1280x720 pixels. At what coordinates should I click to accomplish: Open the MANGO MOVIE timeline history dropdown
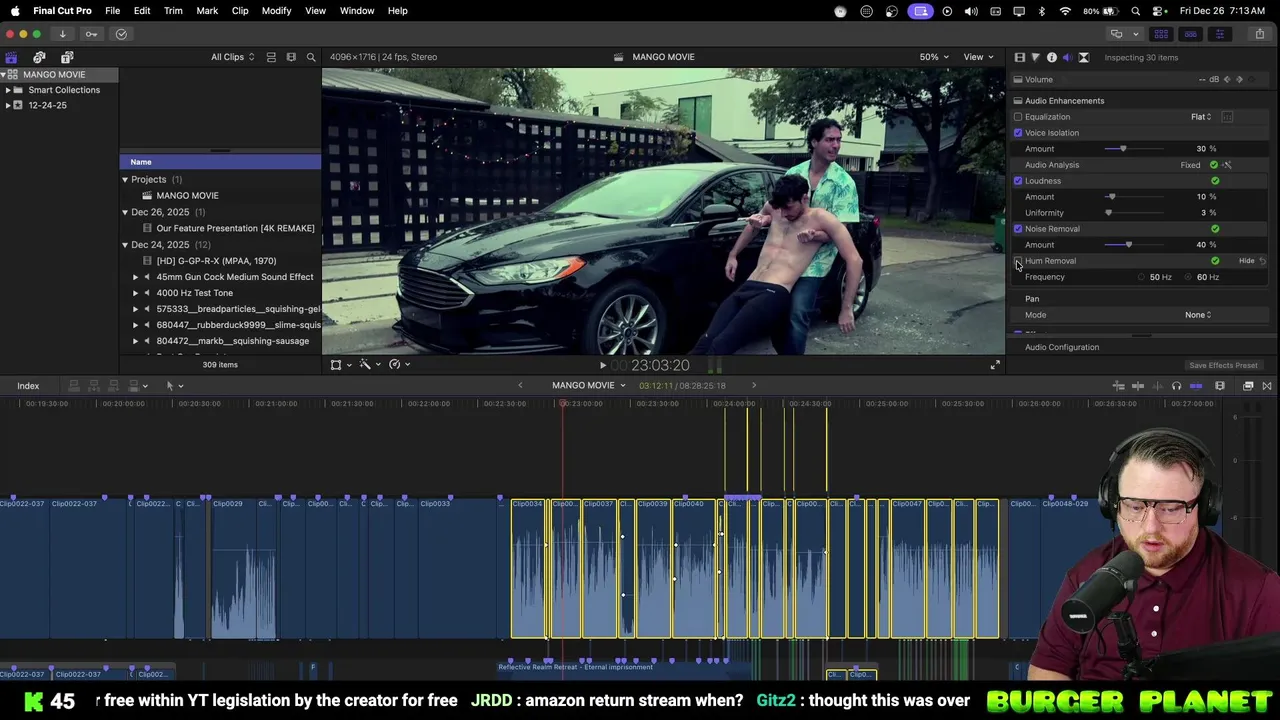589,386
